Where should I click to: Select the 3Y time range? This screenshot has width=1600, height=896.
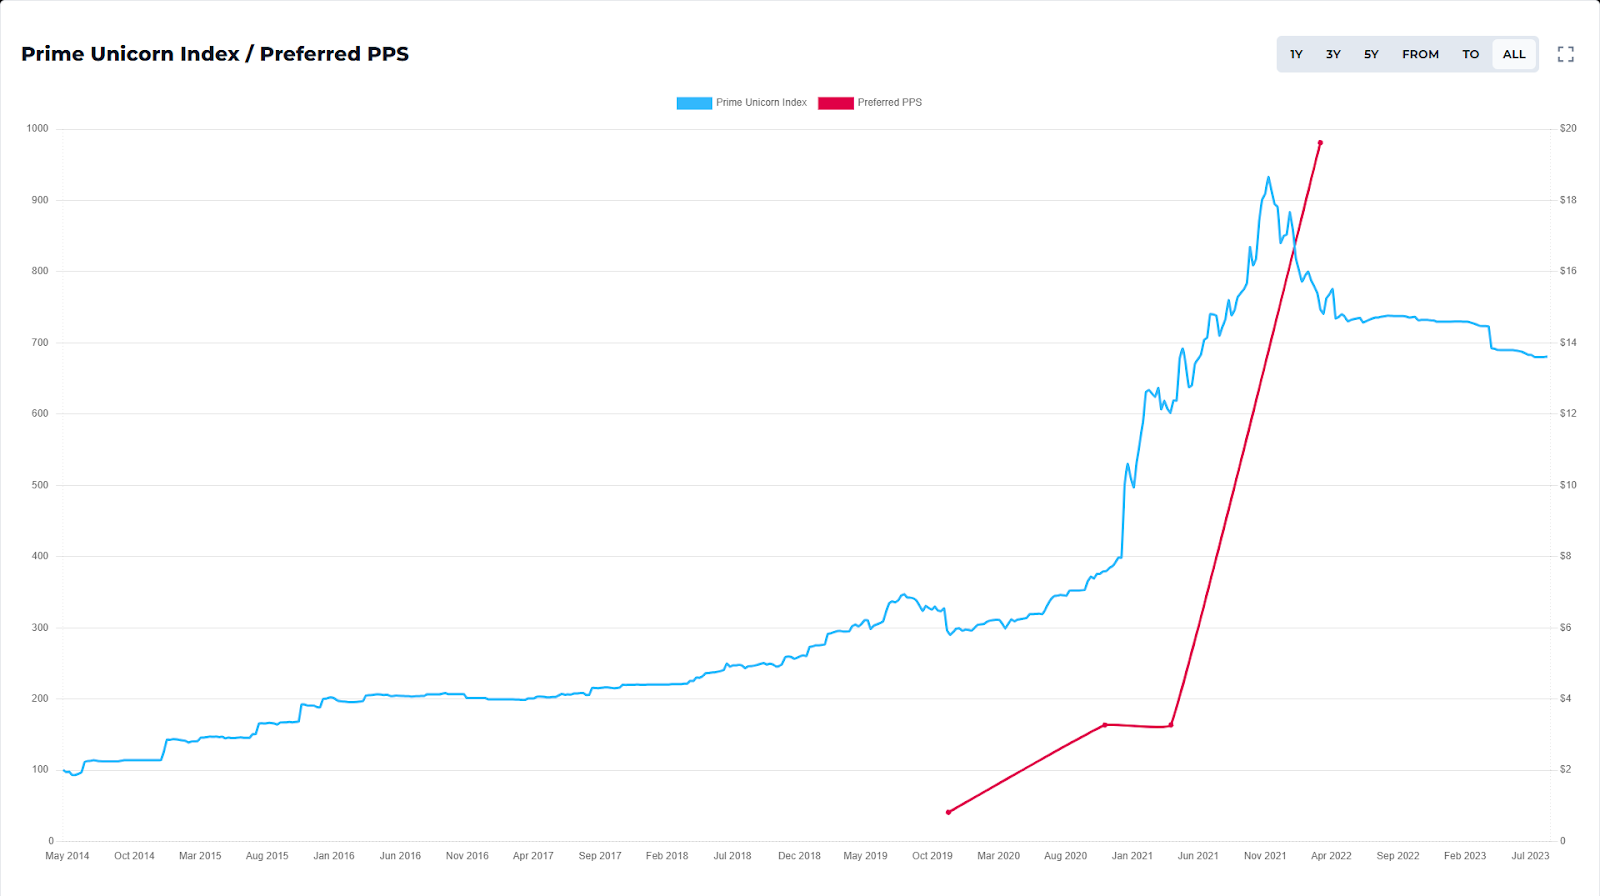[x=1333, y=54]
